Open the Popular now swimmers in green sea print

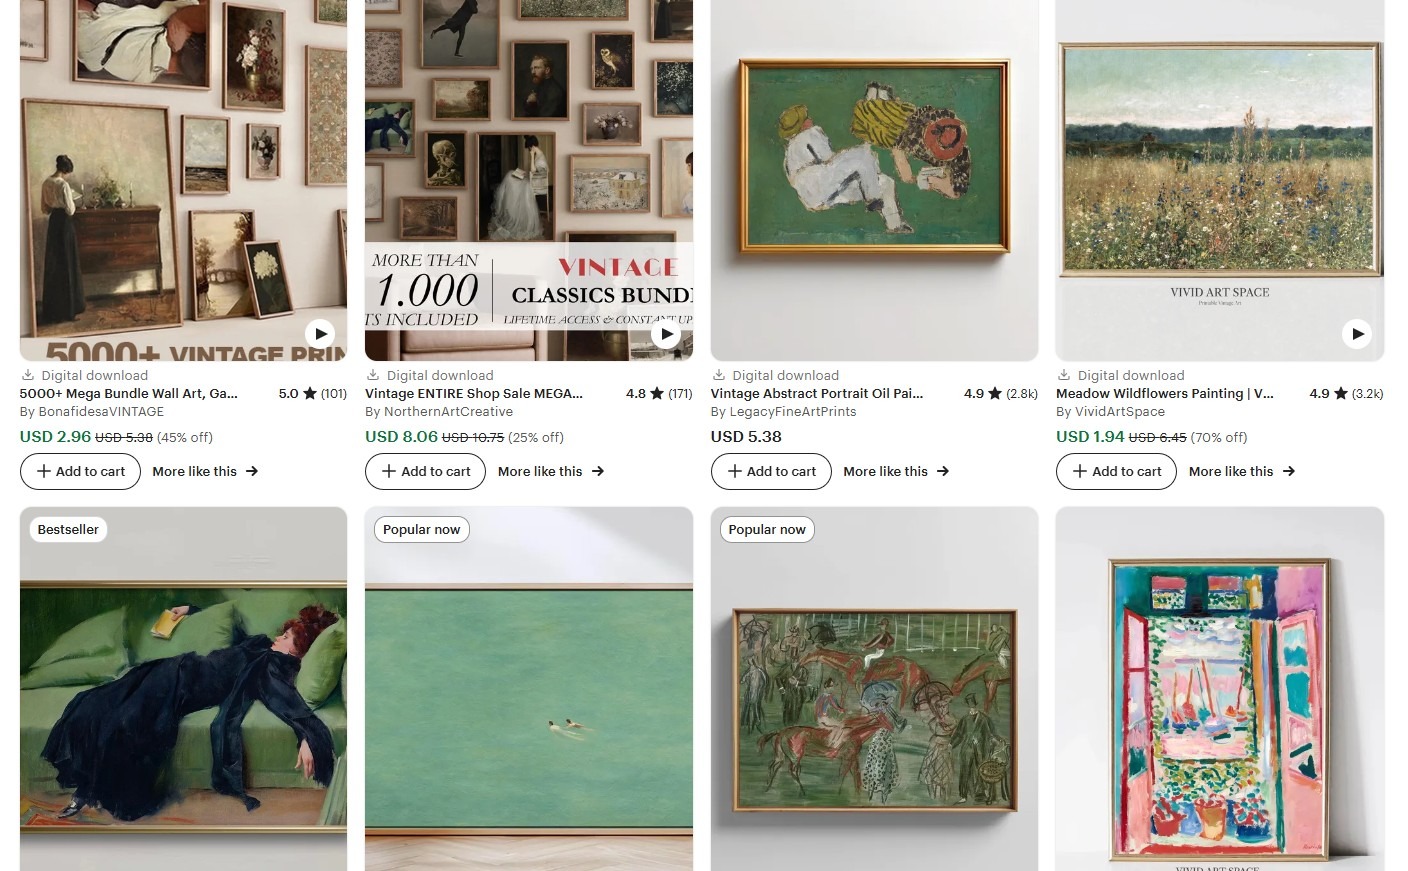[x=529, y=689]
